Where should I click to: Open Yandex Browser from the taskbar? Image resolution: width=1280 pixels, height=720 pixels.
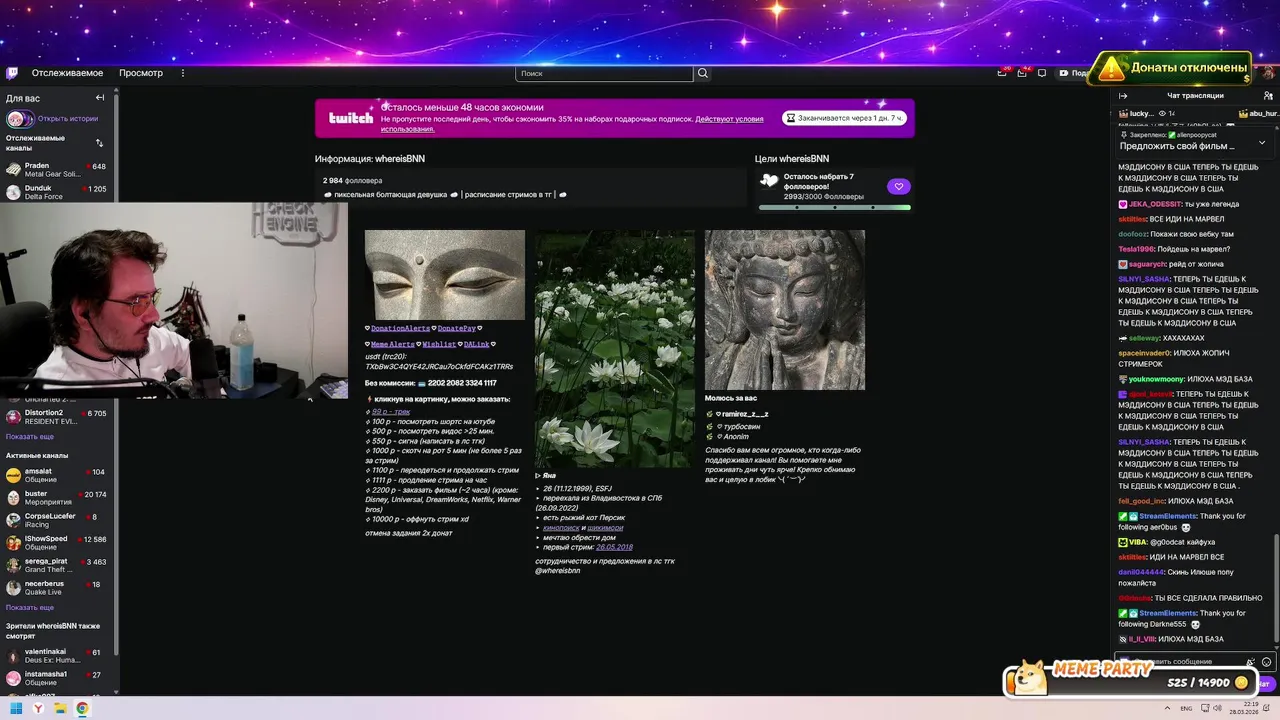(38, 708)
